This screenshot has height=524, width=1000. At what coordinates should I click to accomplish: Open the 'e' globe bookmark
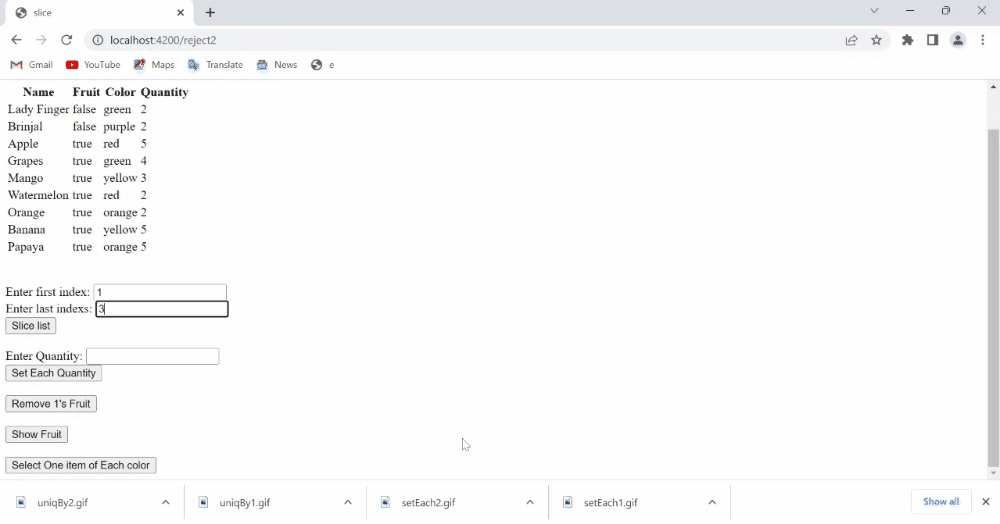[323, 64]
